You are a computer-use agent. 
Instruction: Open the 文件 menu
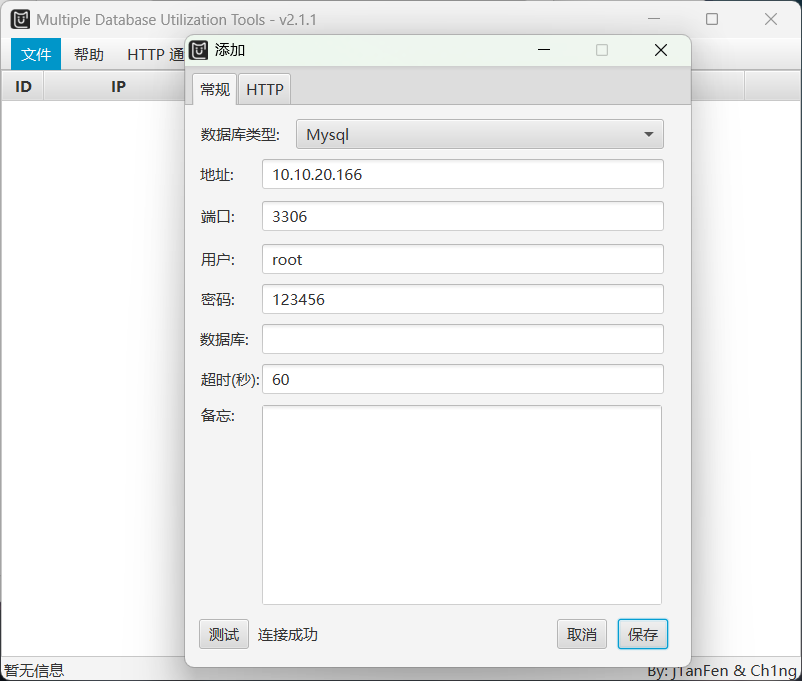(x=36, y=55)
